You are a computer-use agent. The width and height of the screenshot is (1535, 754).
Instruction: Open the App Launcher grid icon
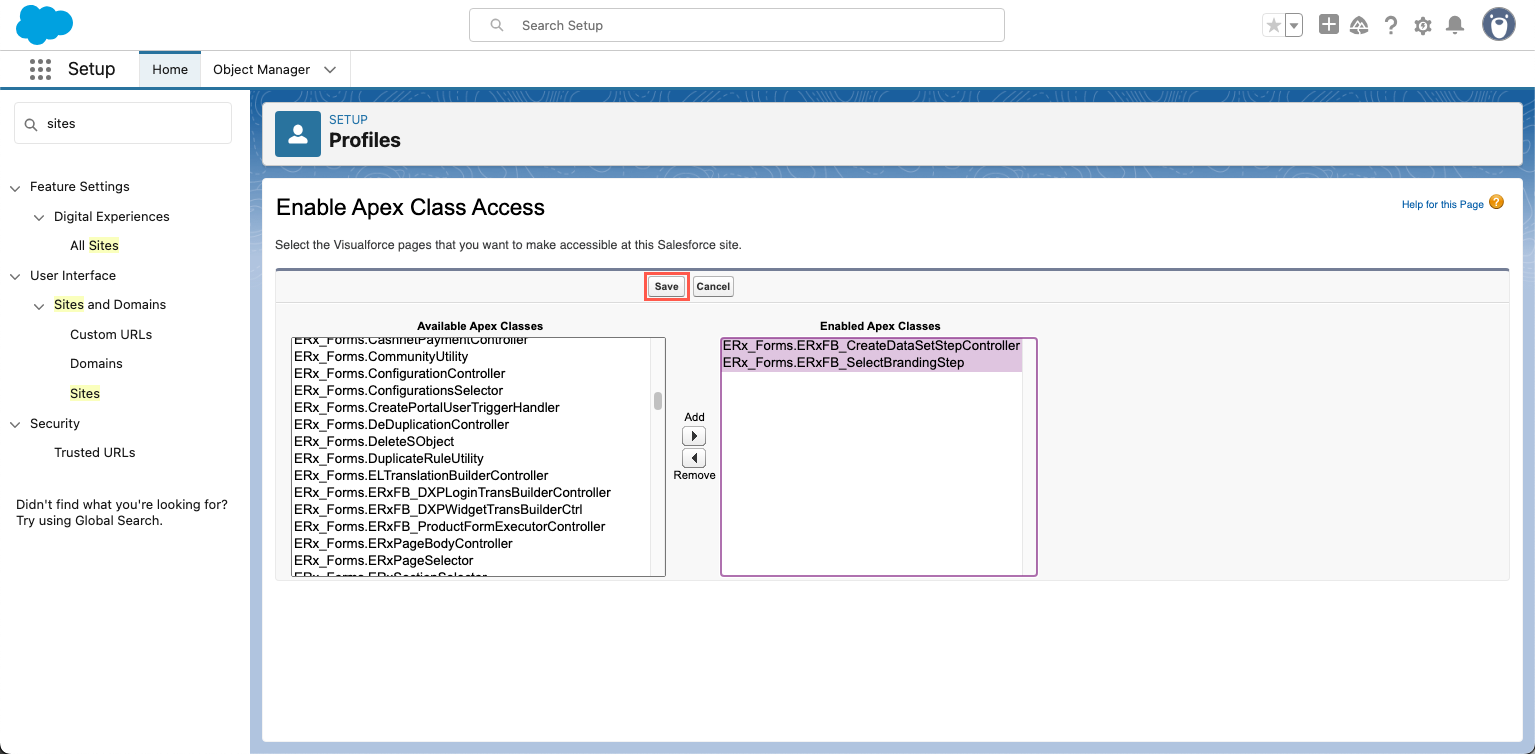click(40, 69)
